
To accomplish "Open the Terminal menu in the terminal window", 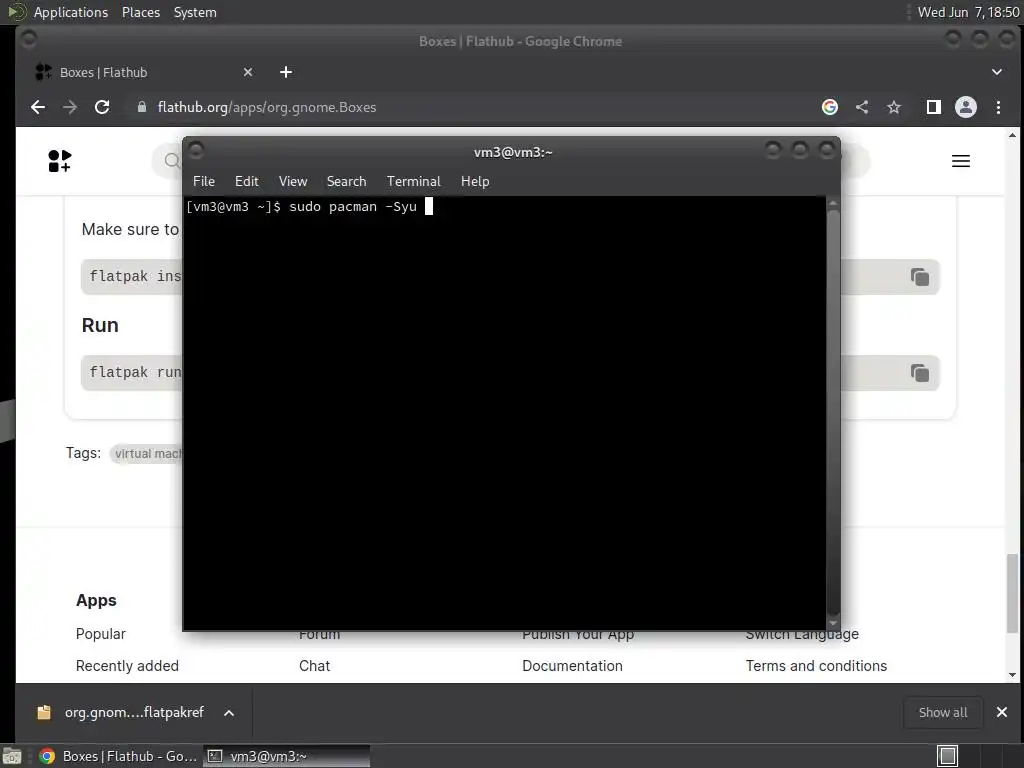I will click(x=413, y=182).
